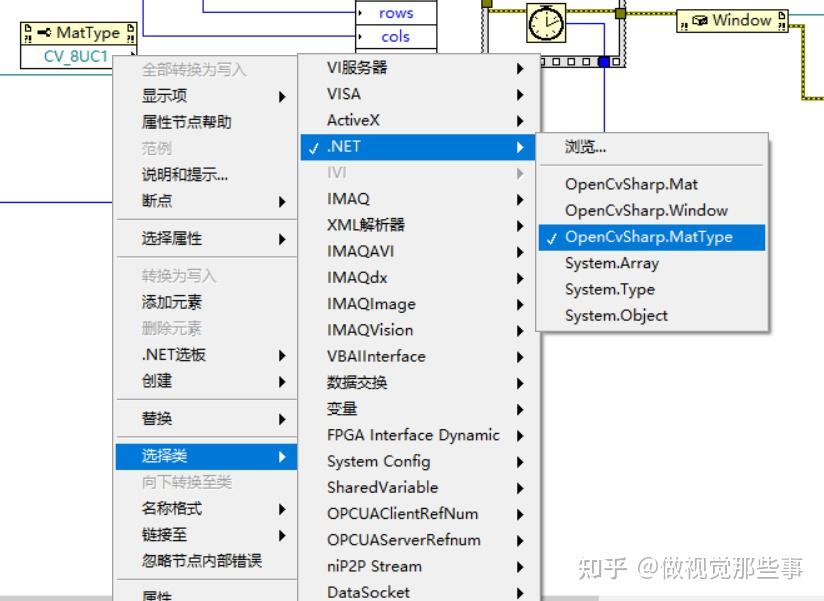Click the timer clock node icon

pos(546,23)
